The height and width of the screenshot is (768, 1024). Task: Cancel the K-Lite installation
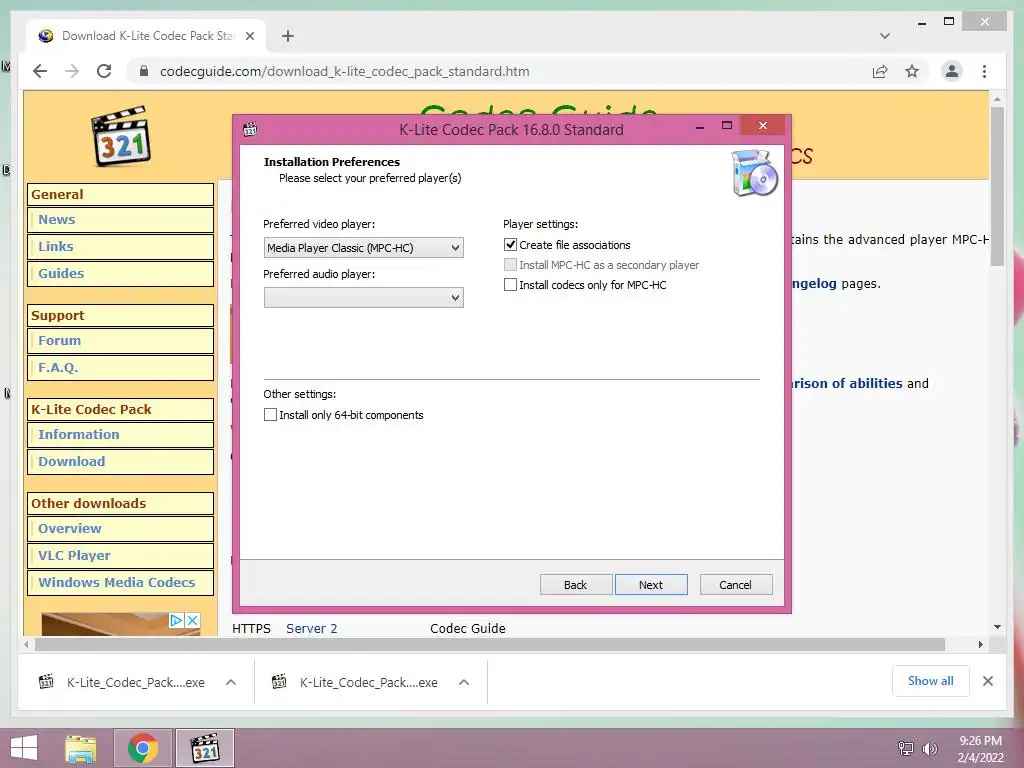(735, 584)
